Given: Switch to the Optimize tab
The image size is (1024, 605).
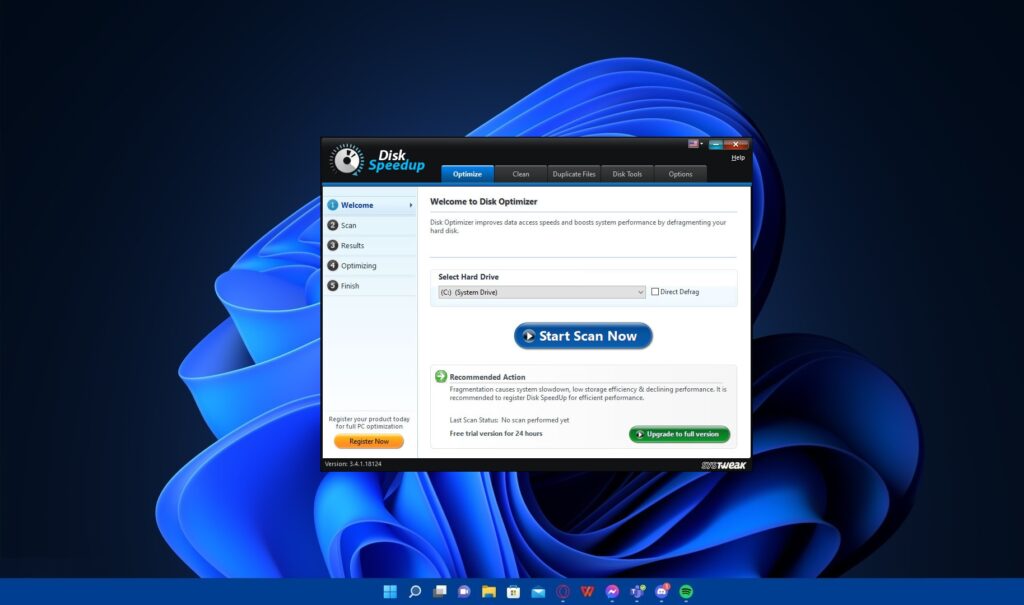Looking at the screenshot, I should pyautogui.click(x=467, y=174).
